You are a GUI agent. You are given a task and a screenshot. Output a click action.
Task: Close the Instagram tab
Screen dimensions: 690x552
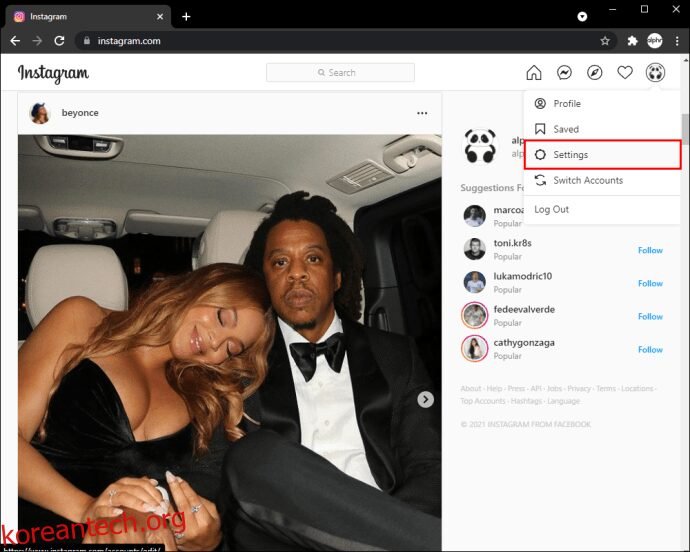pos(160,17)
